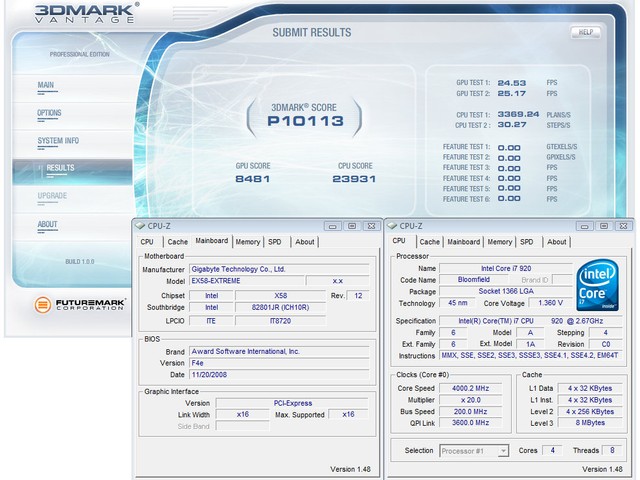Click Core Voltage value 1.360 V
Viewport: 640px width, 480px height.
click(x=550, y=303)
